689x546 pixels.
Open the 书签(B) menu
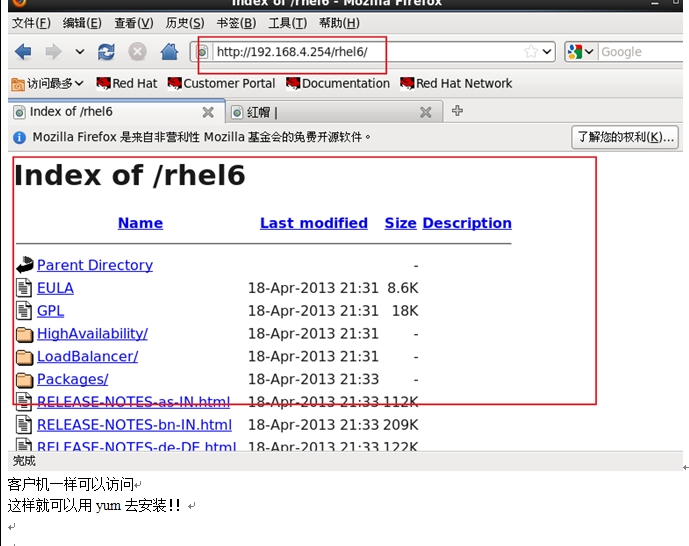236,23
